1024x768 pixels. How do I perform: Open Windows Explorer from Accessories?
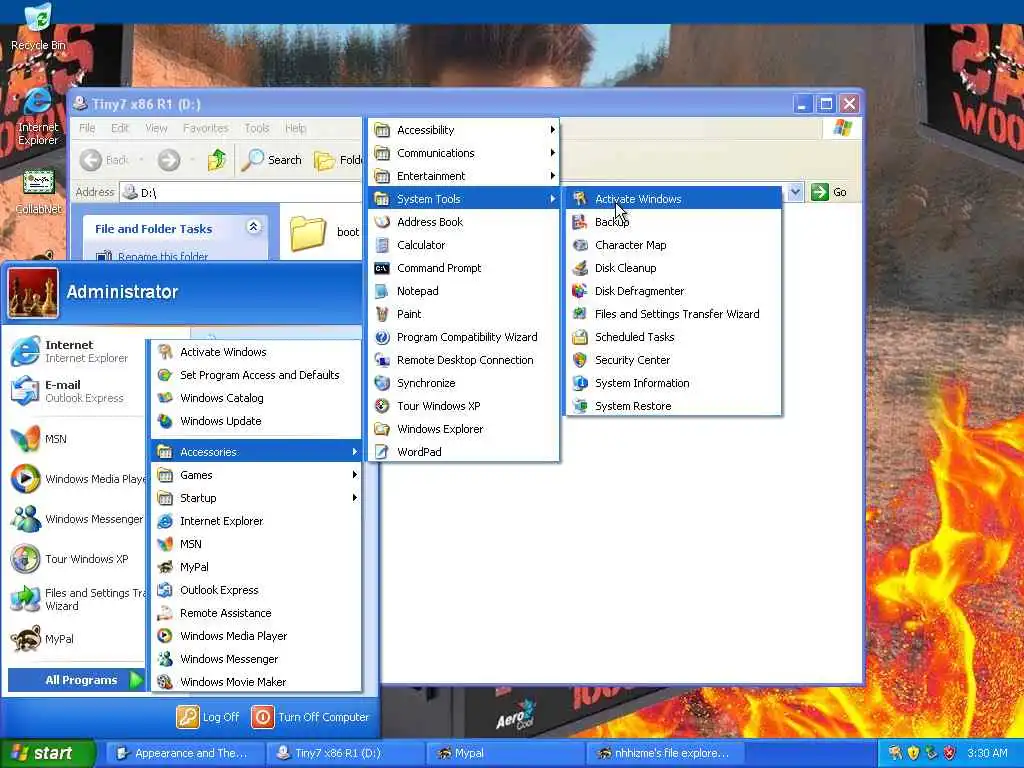pyautogui.click(x=464, y=429)
